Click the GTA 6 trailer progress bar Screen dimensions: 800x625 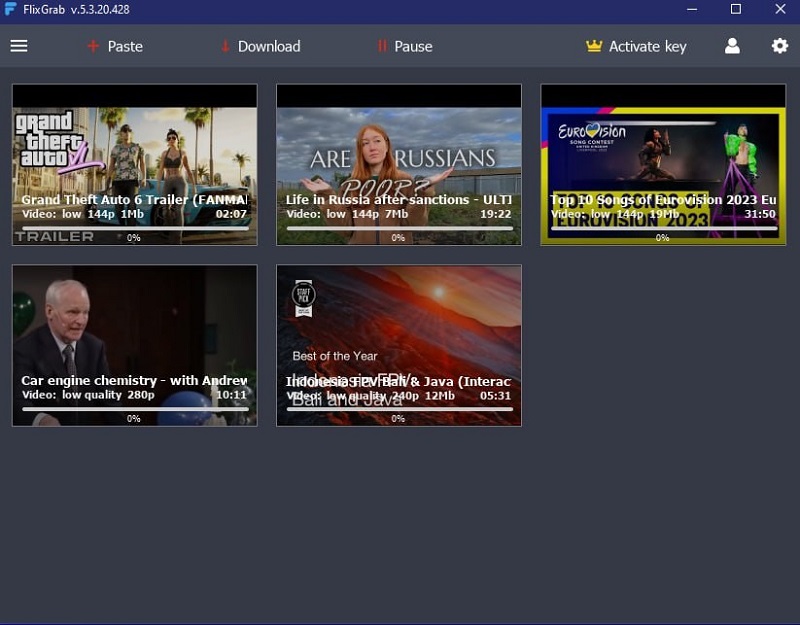pyautogui.click(x=135, y=229)
